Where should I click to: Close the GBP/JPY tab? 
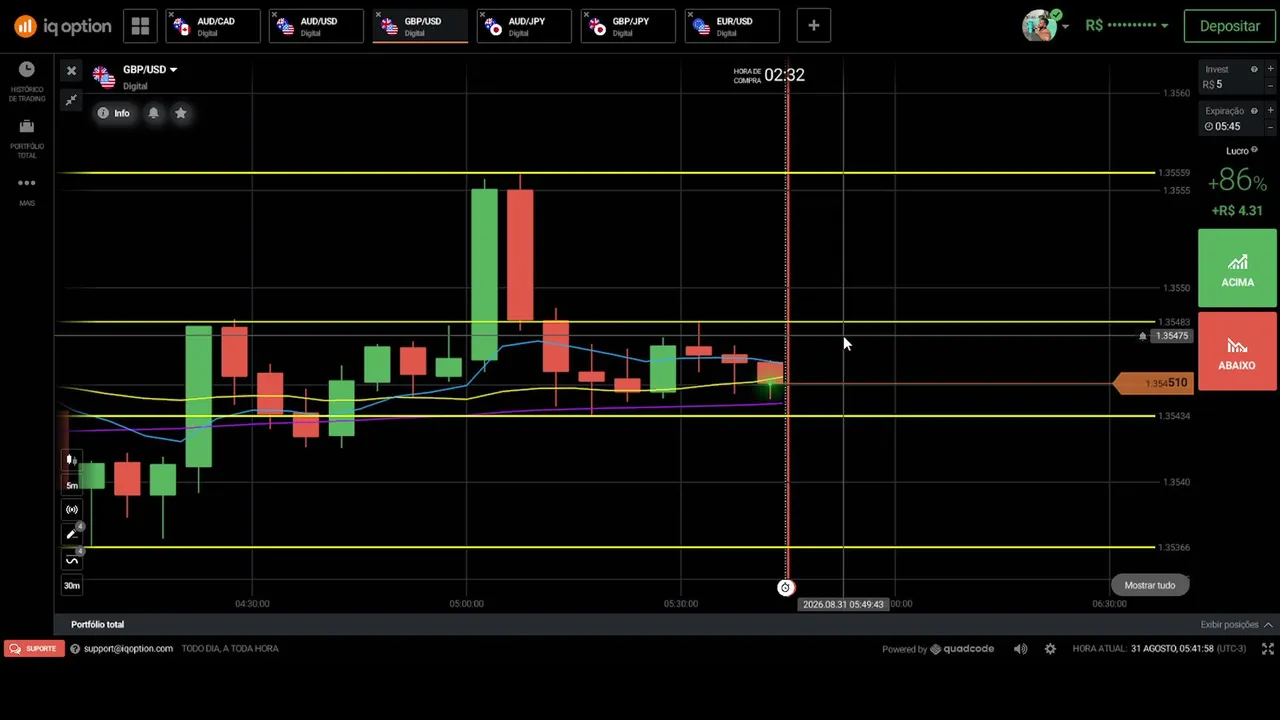click(589, 15)
